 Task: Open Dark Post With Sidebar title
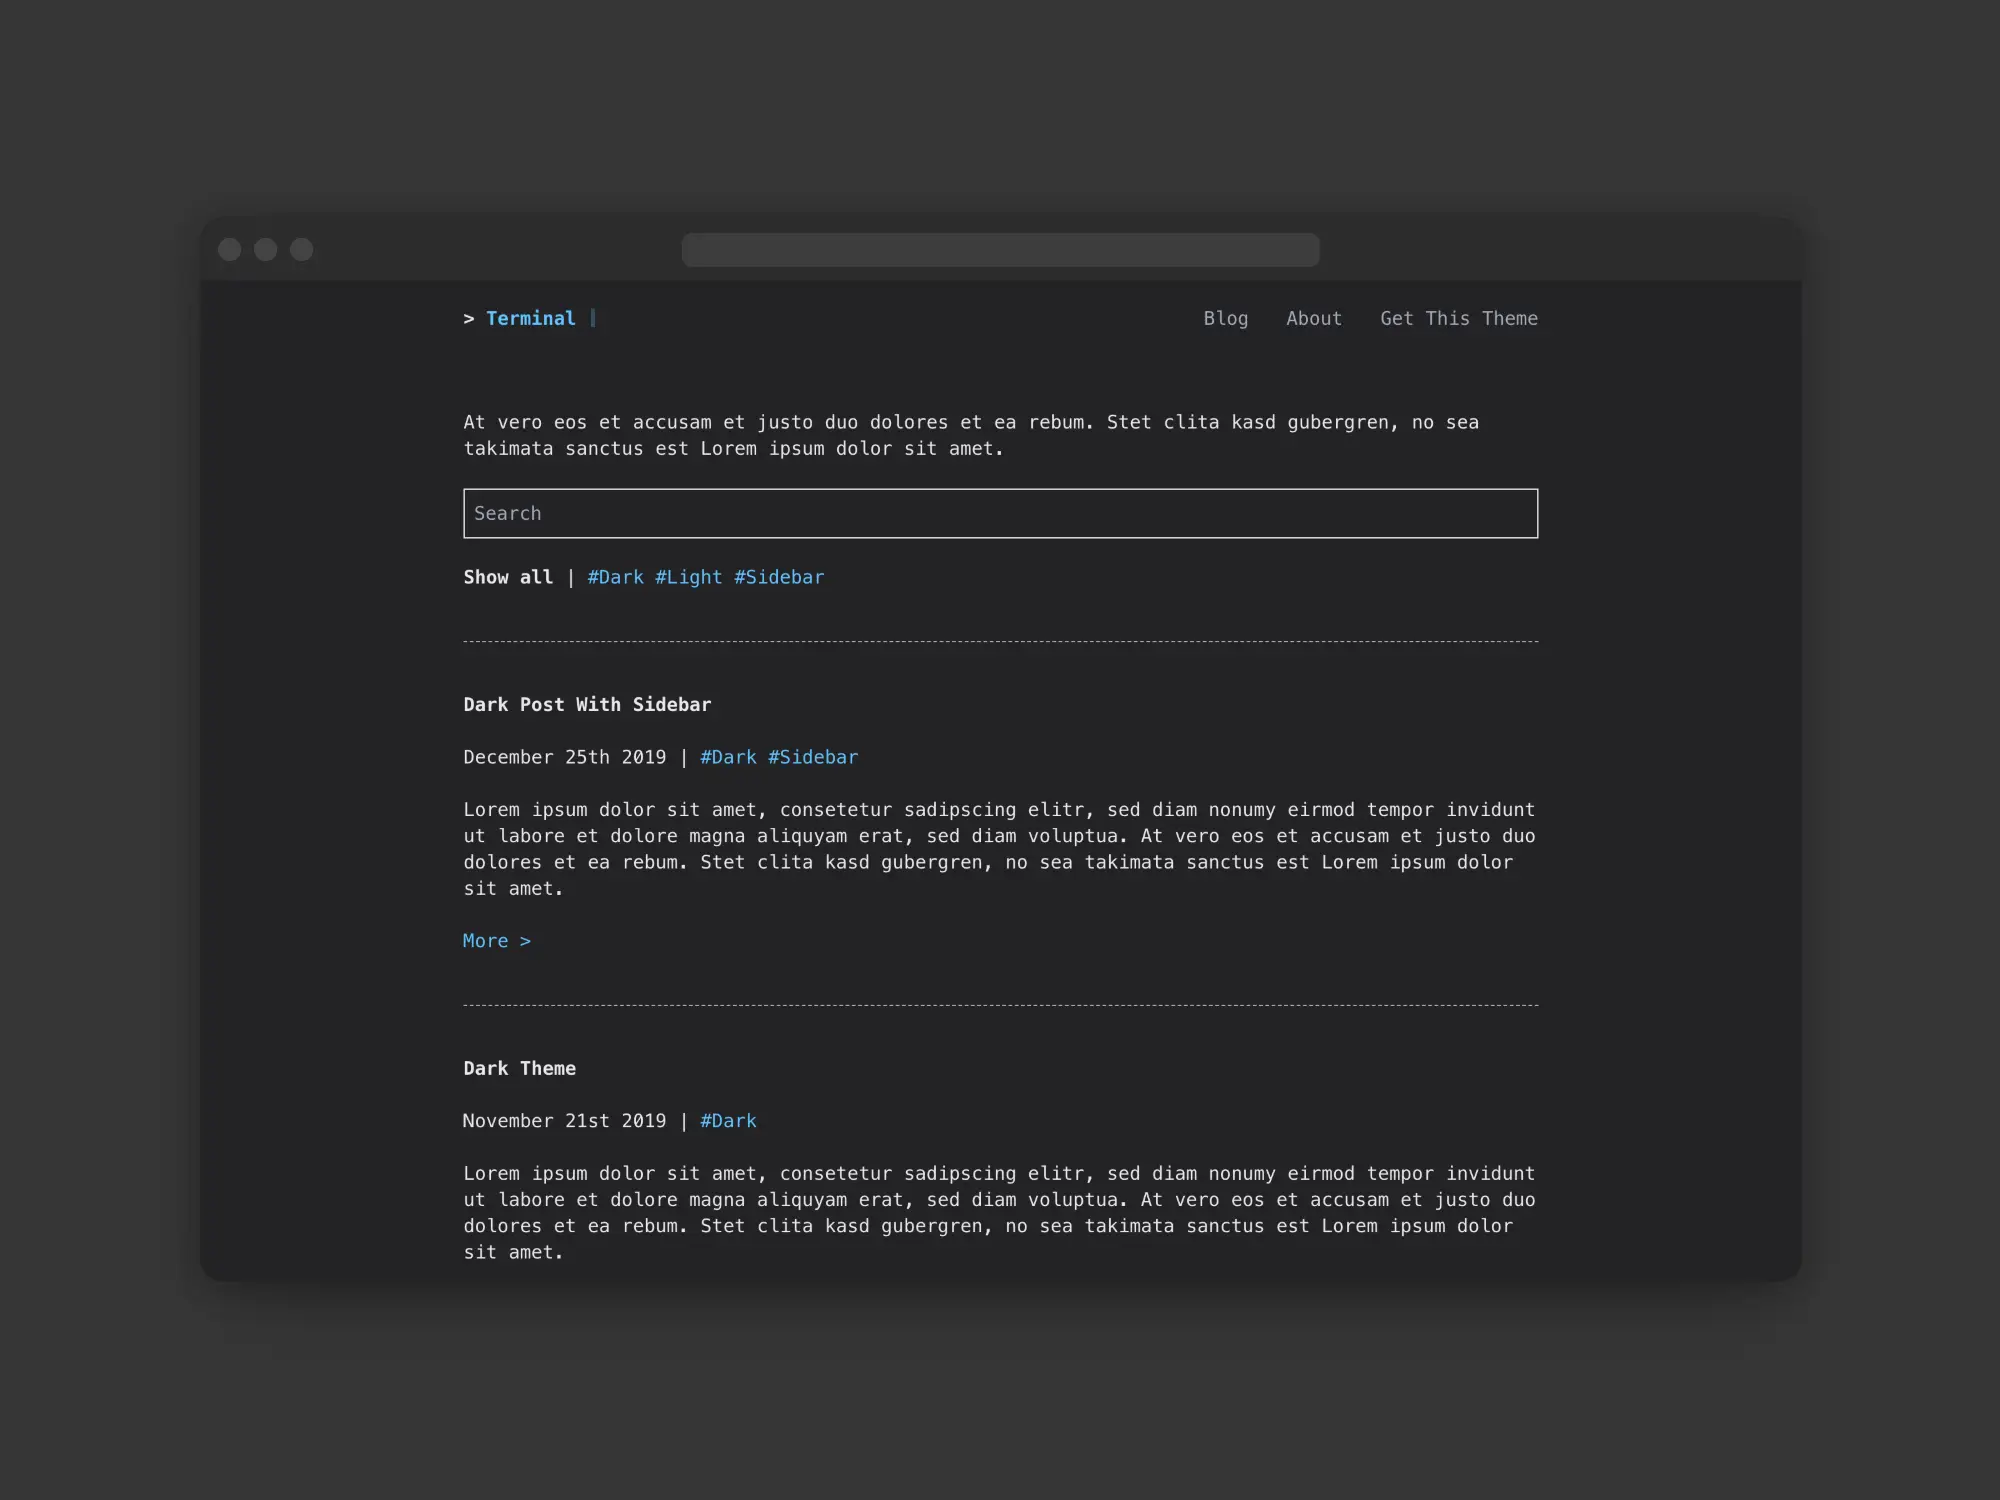pos(587,704)
